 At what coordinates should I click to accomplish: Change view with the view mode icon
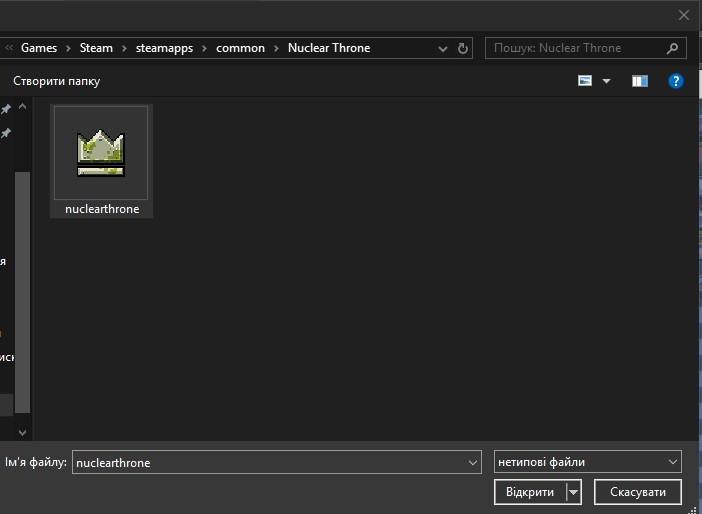pos(585,81)
